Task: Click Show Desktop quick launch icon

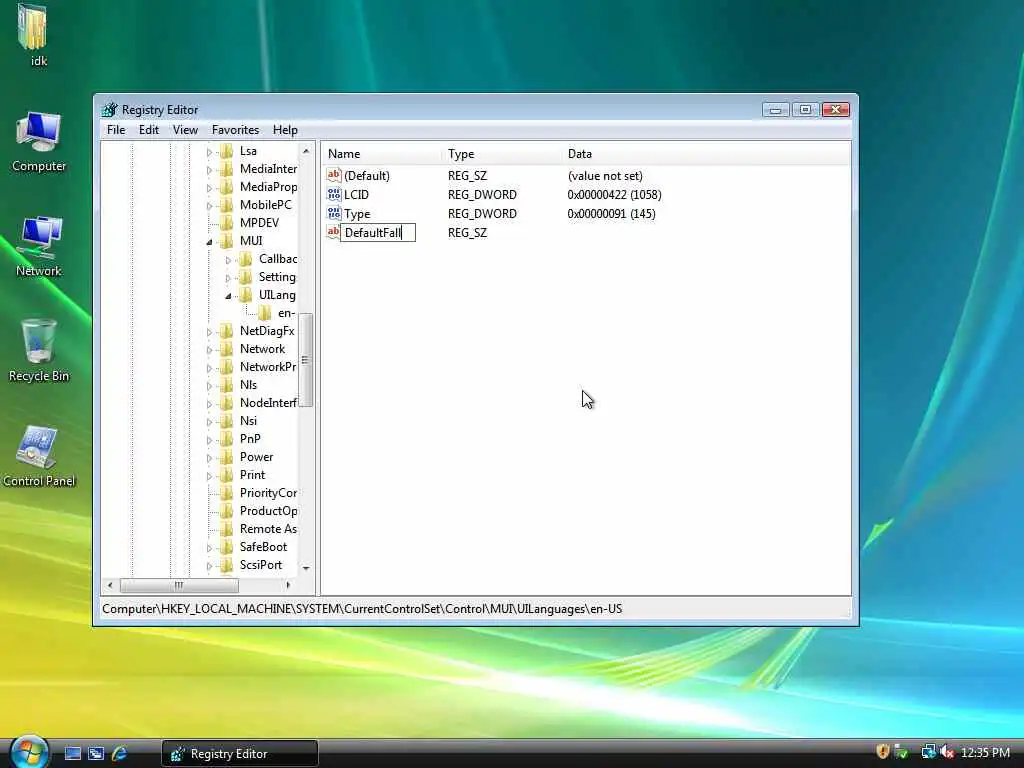Action: [72, 754]
